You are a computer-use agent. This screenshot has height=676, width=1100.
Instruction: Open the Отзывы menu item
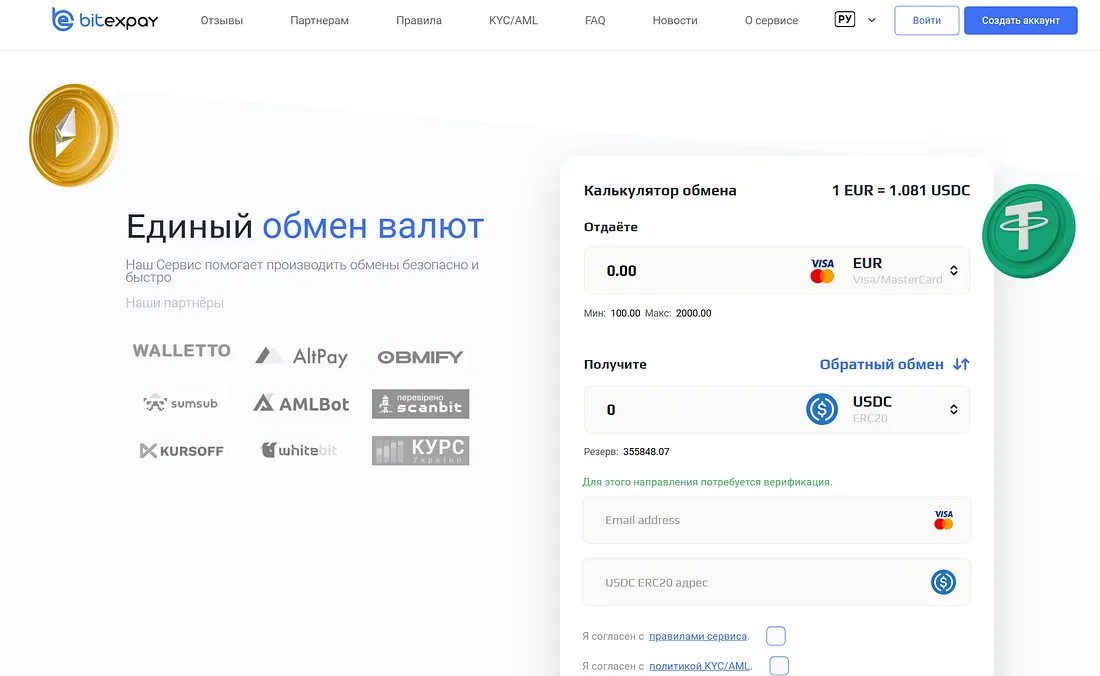(x=222, y=20)
